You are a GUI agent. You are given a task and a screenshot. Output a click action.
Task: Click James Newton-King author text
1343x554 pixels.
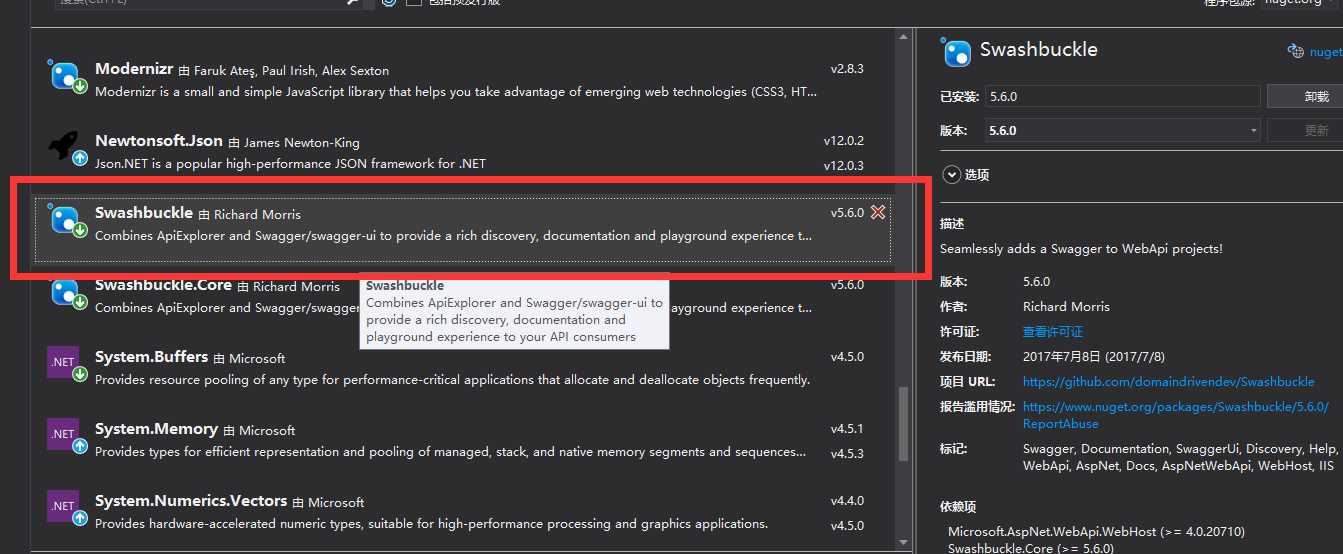pos(301,143)
